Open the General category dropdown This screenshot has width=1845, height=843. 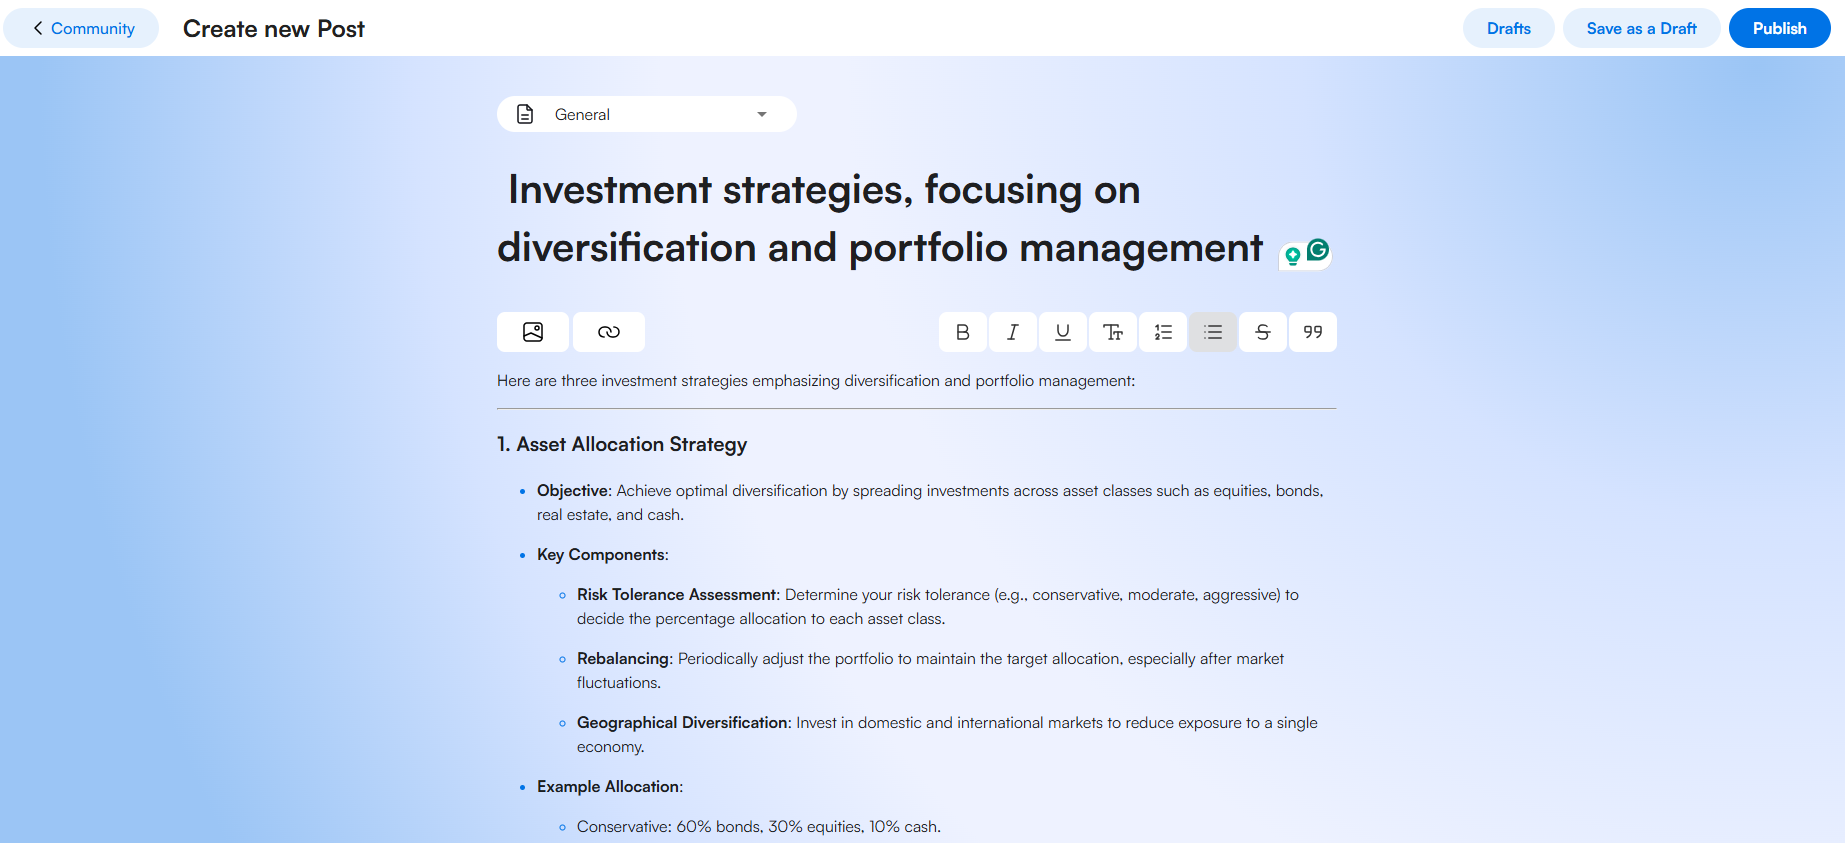pyautogui.click(x=647, y=114)
